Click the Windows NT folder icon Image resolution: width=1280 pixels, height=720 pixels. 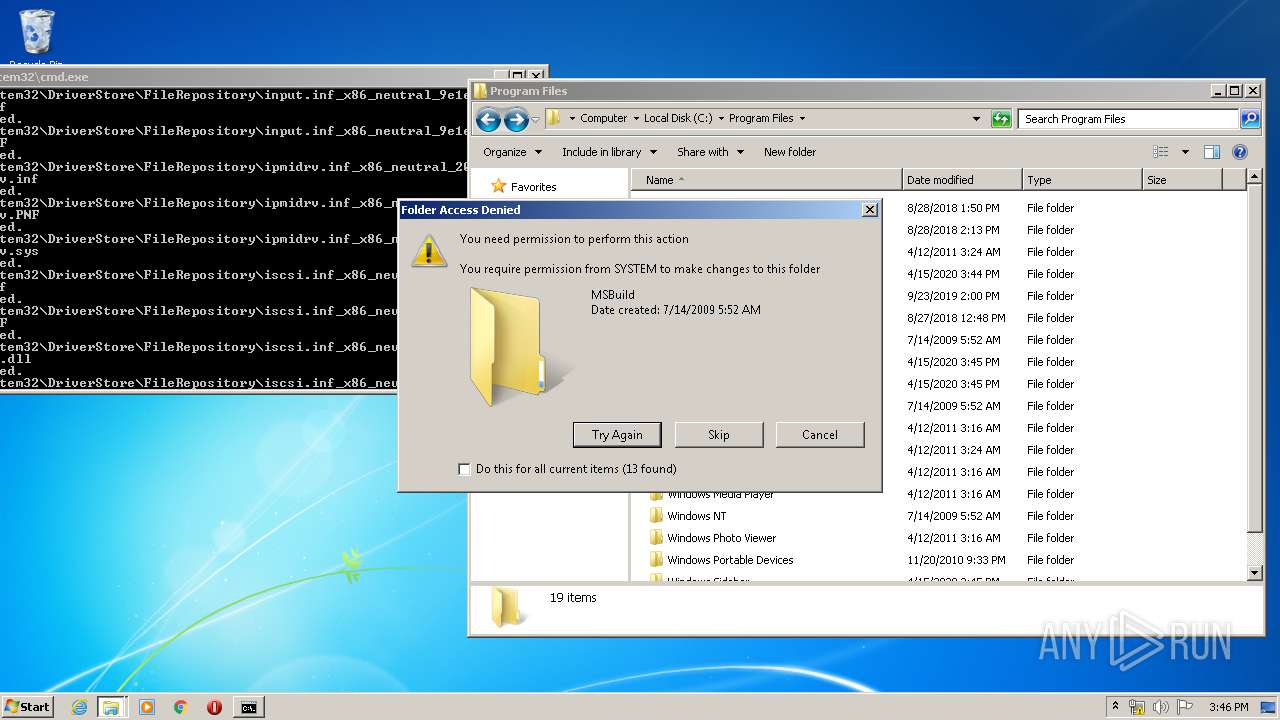(656, 516)
